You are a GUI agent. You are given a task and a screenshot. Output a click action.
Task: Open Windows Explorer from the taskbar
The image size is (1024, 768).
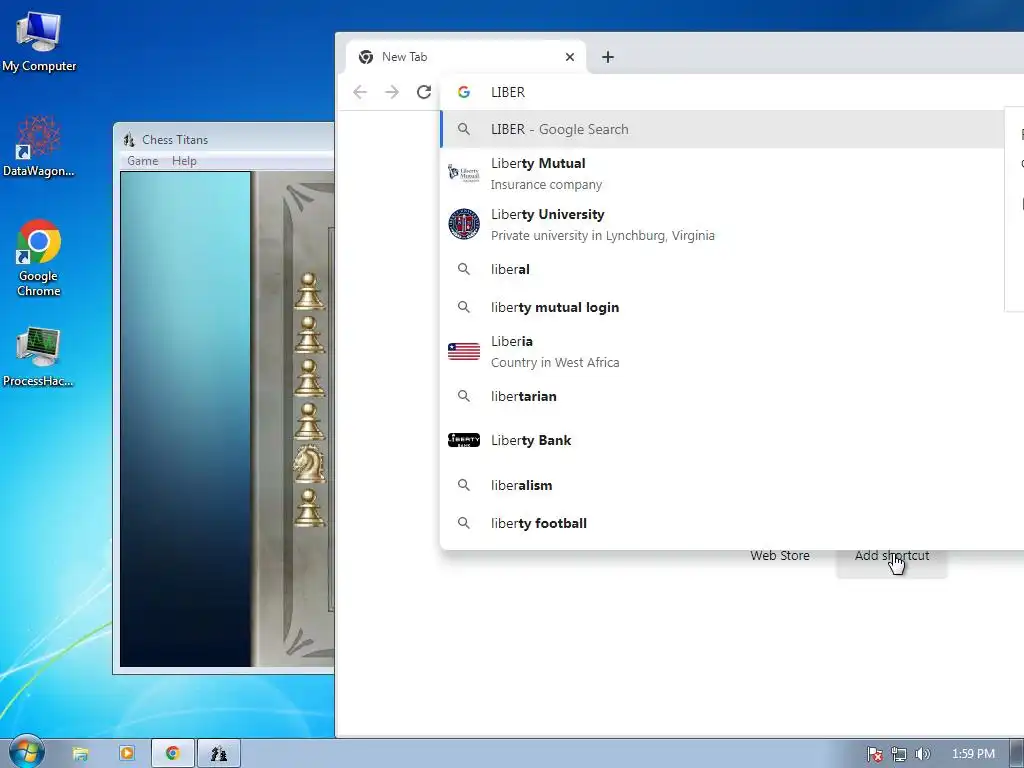(x=80, y=754)
